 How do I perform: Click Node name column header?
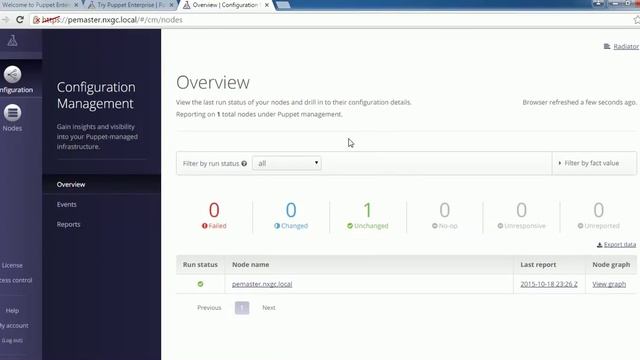[251, 264]
